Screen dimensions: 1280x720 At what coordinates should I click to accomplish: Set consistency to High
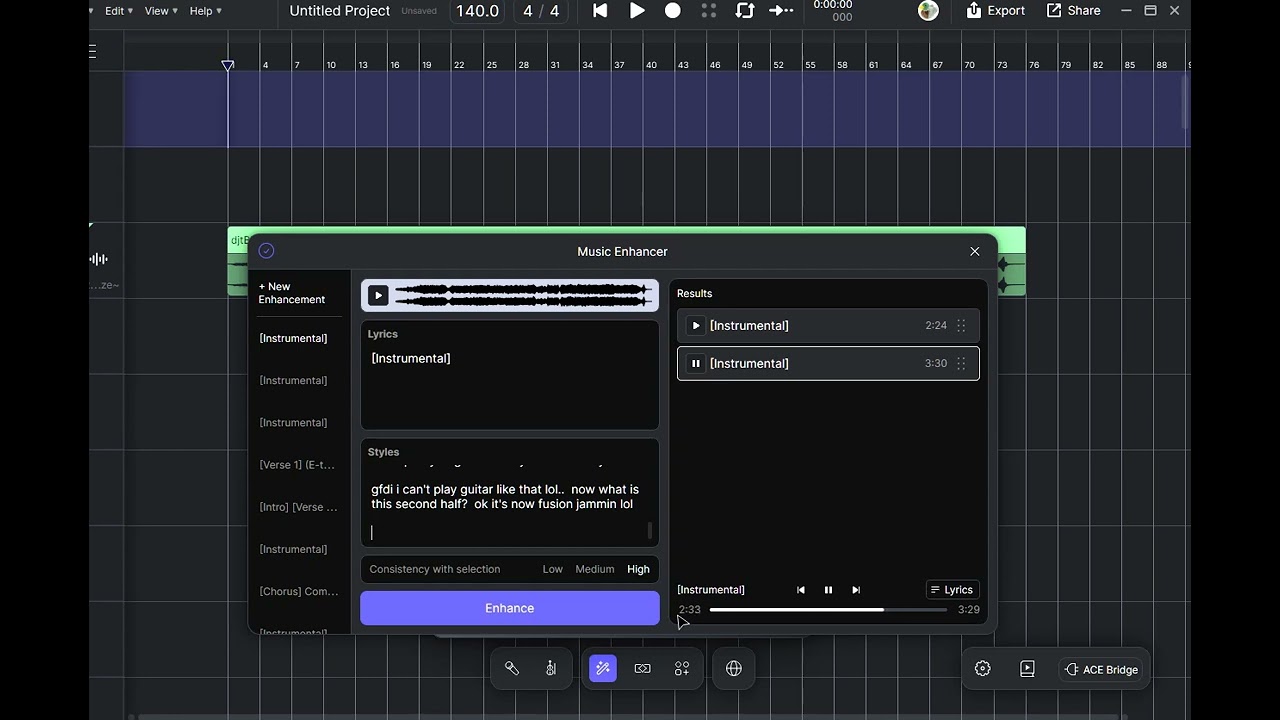638,569
